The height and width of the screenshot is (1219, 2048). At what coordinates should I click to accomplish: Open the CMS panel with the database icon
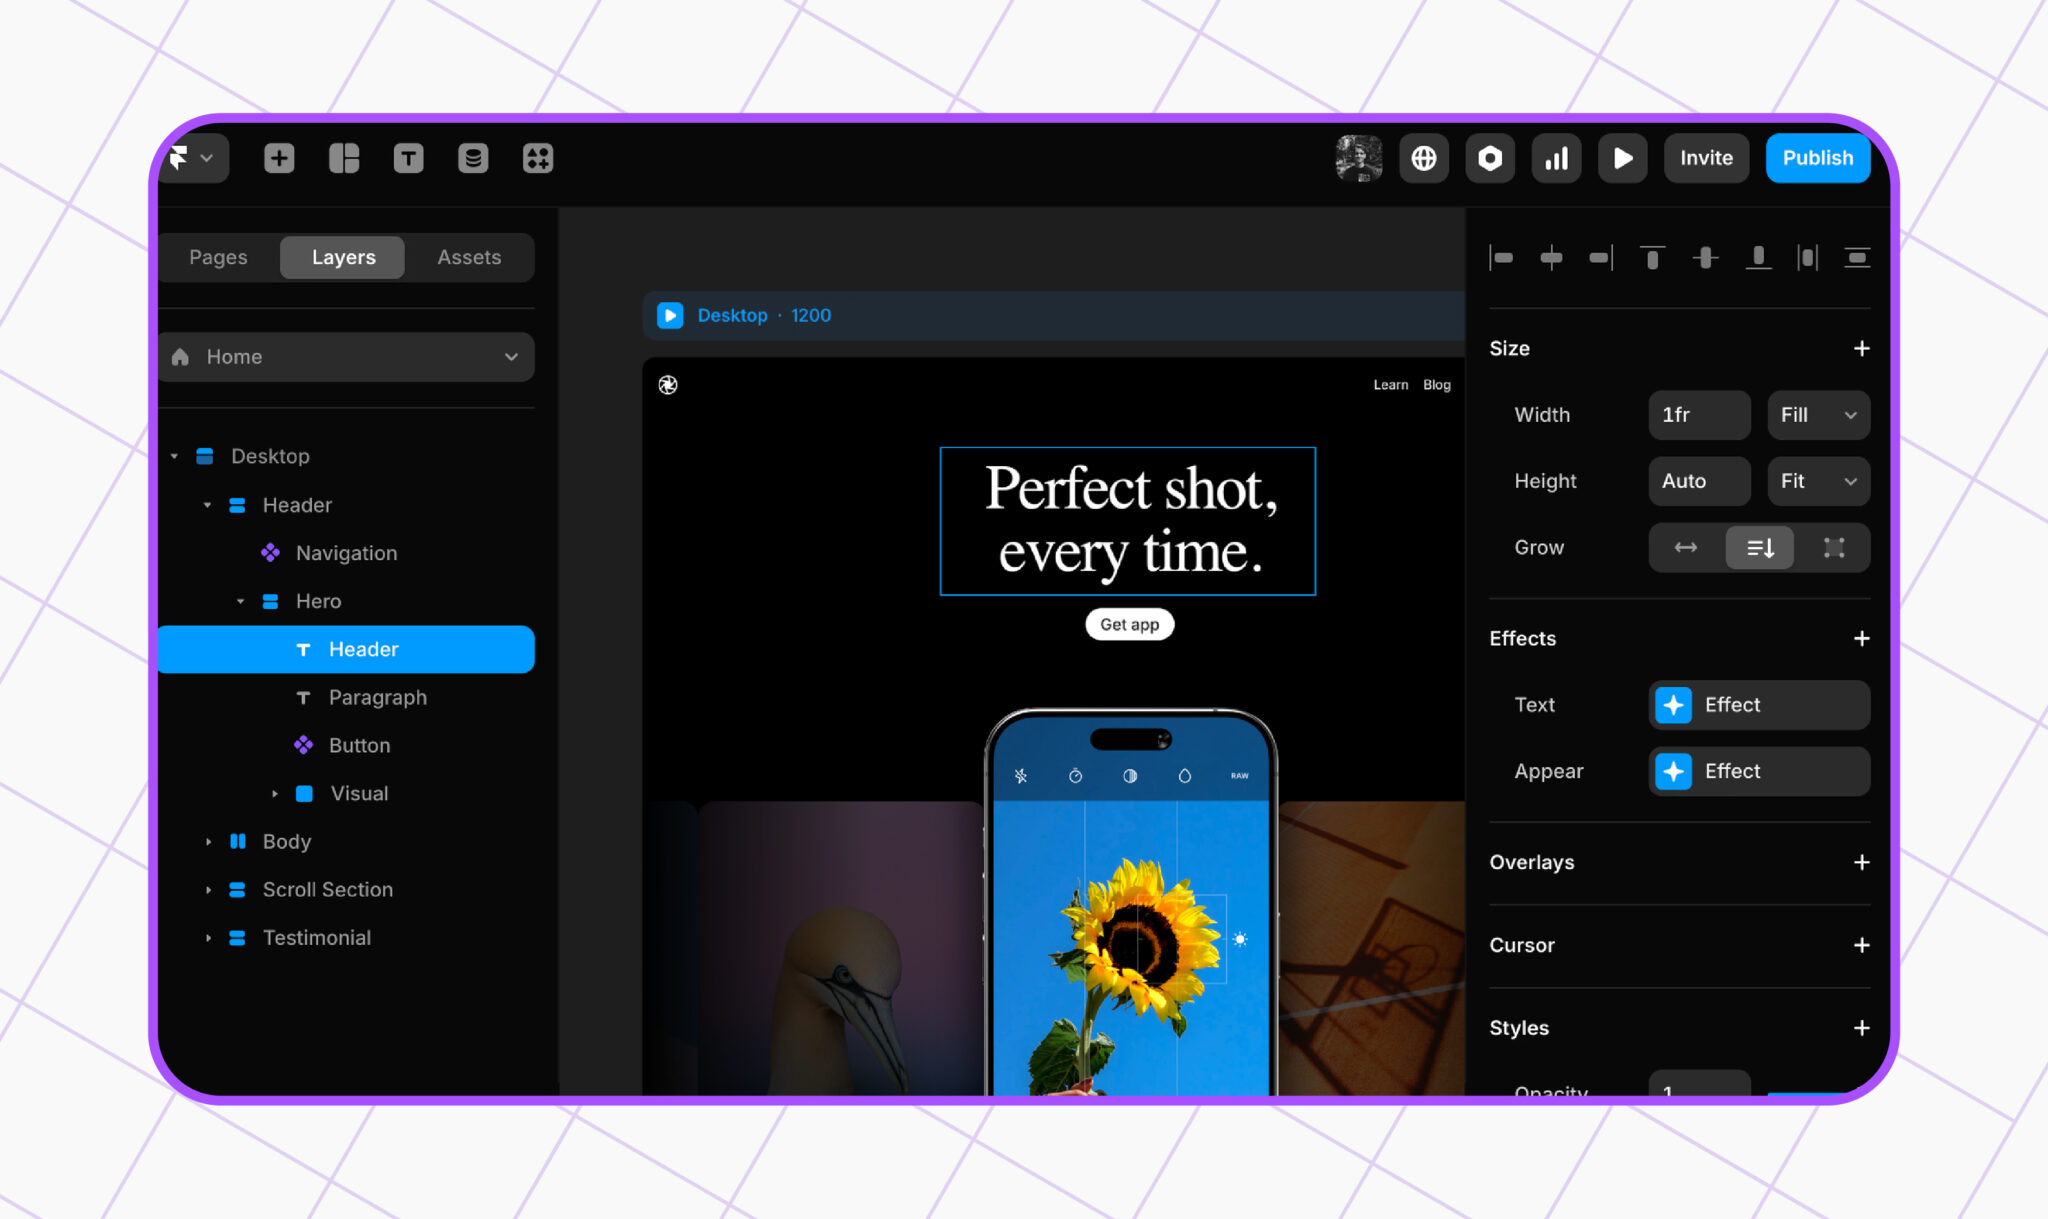(473, 157)
